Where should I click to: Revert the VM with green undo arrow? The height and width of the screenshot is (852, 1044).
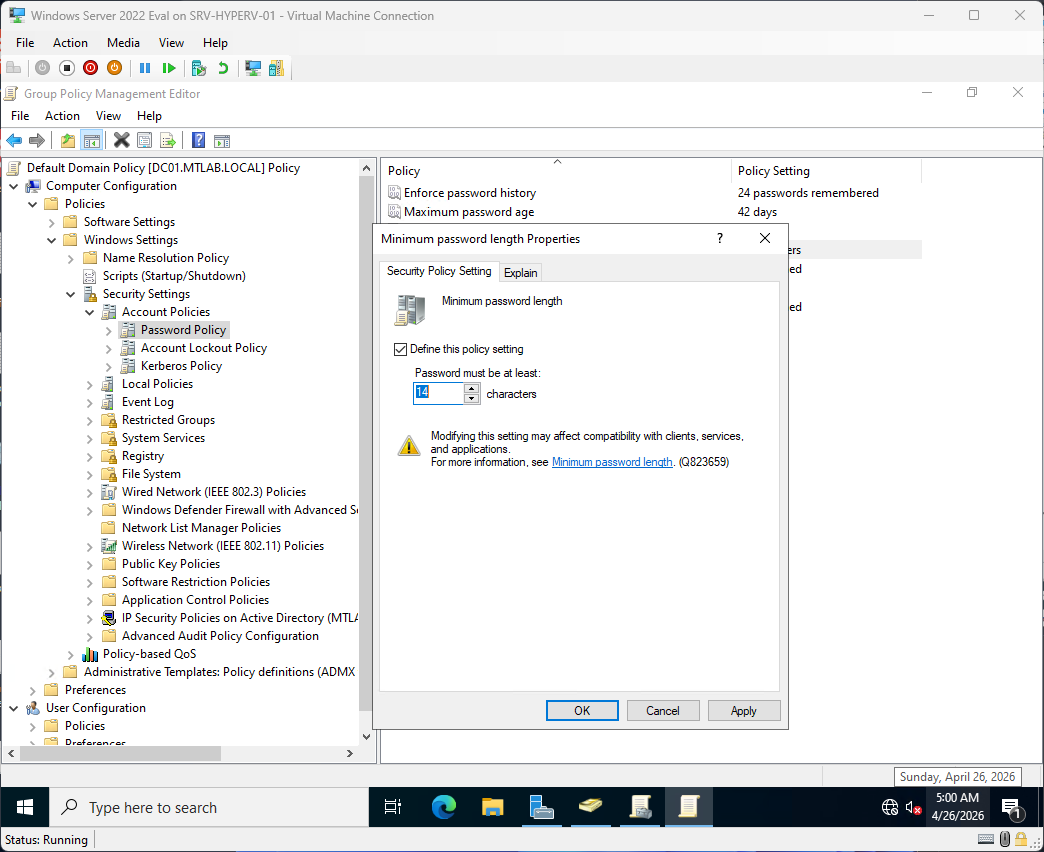pos(223,68)
